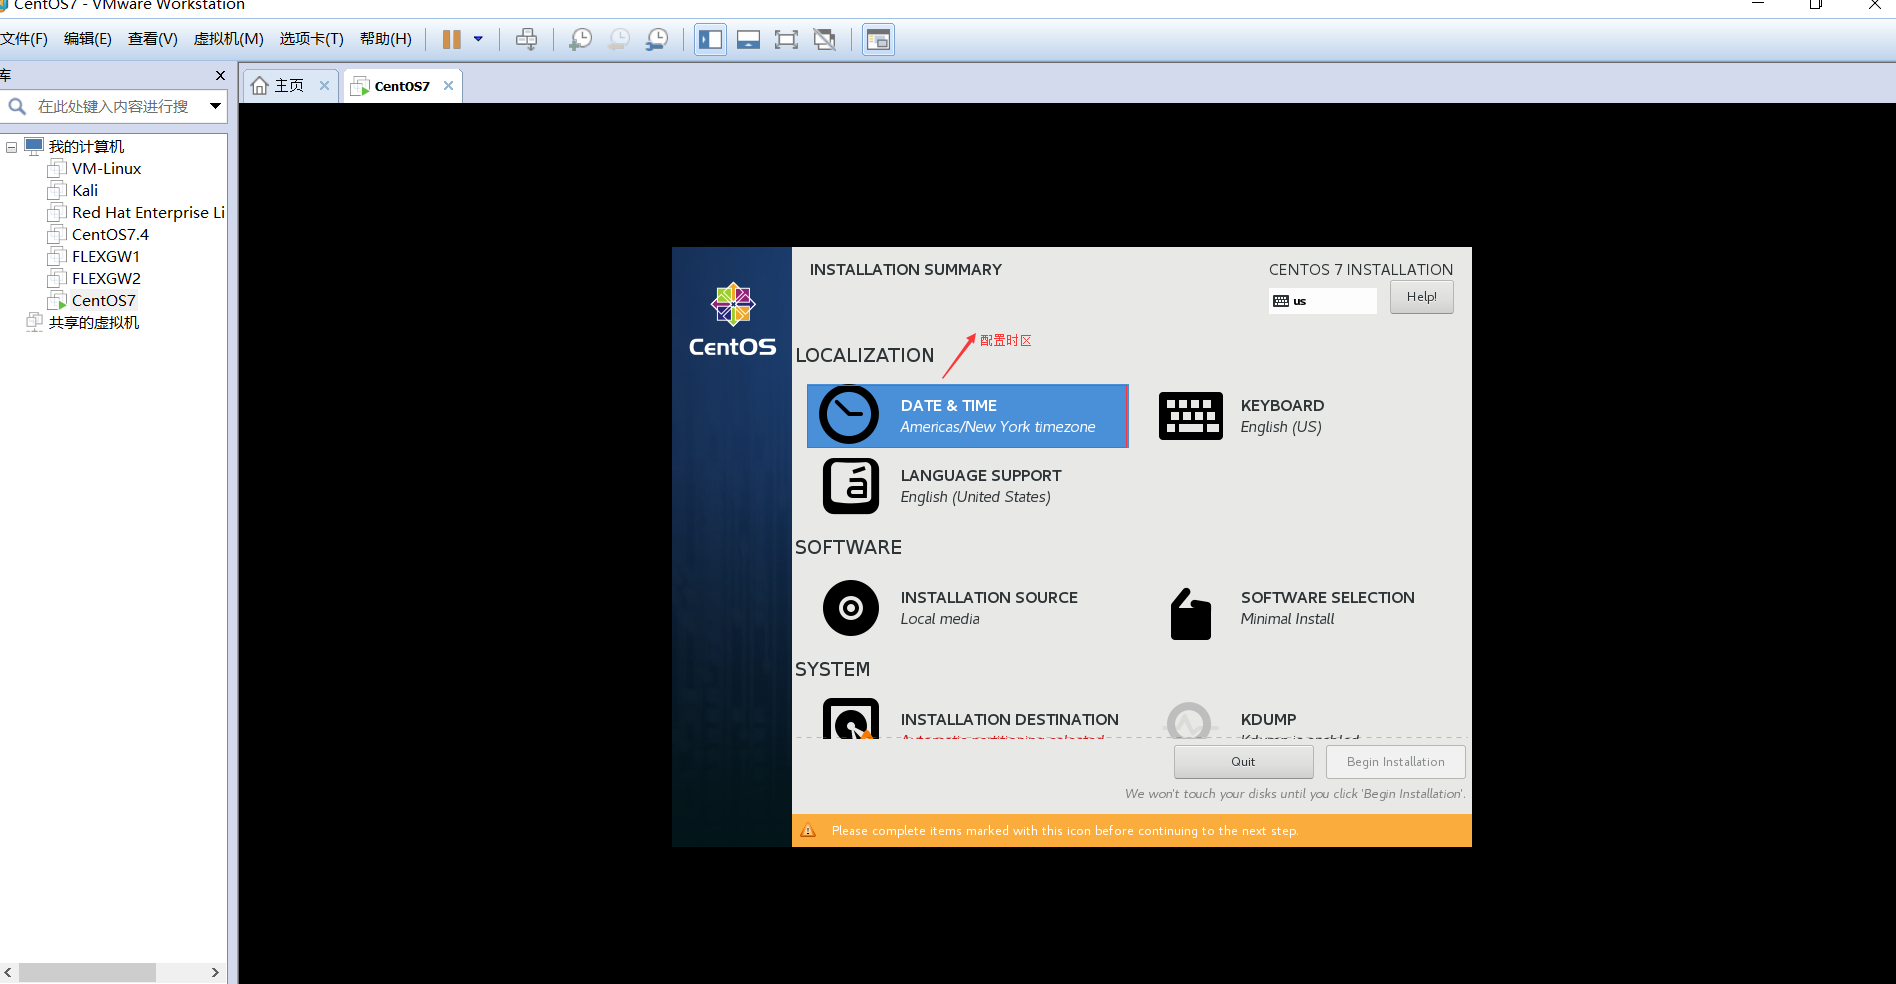The width and height of the screenshot is (1896, 984).
Task: Collapse the 我的计算机 tree node
Action: pyautogui.click(x=11, y=147)
